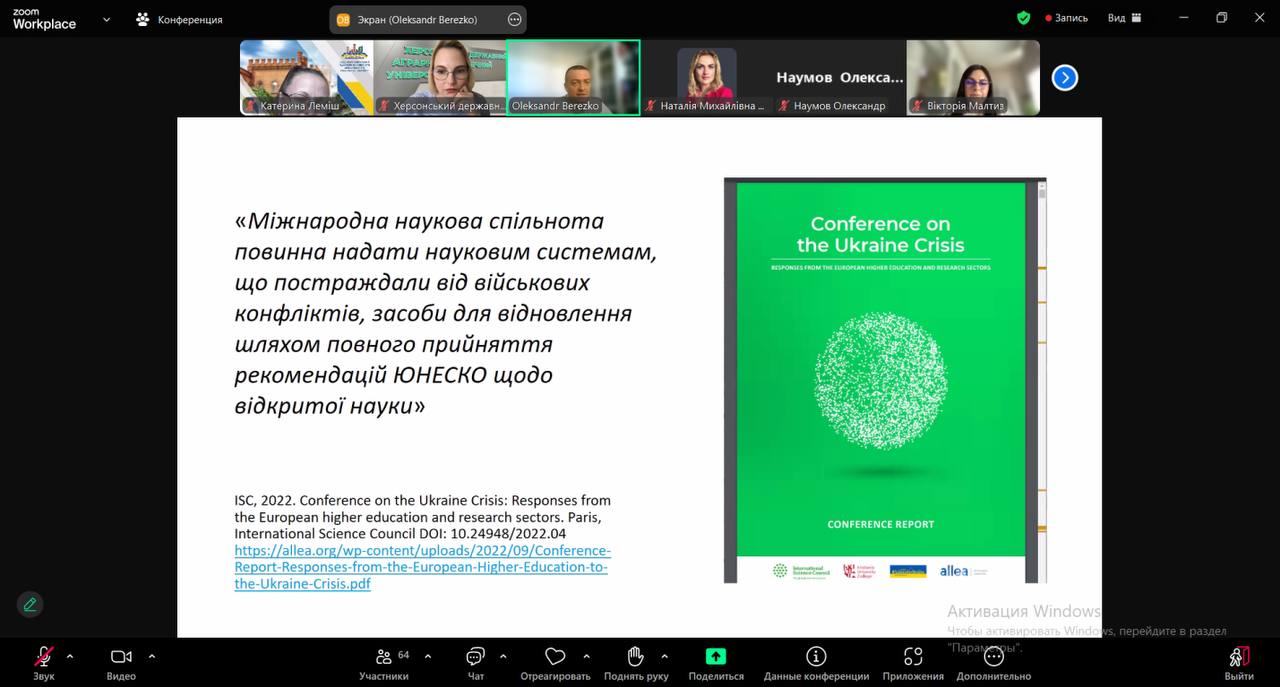Viewport: 1280px width, 687px height.
Task: Click the green encryption shield icon
Action: (x=1023, y=18)
